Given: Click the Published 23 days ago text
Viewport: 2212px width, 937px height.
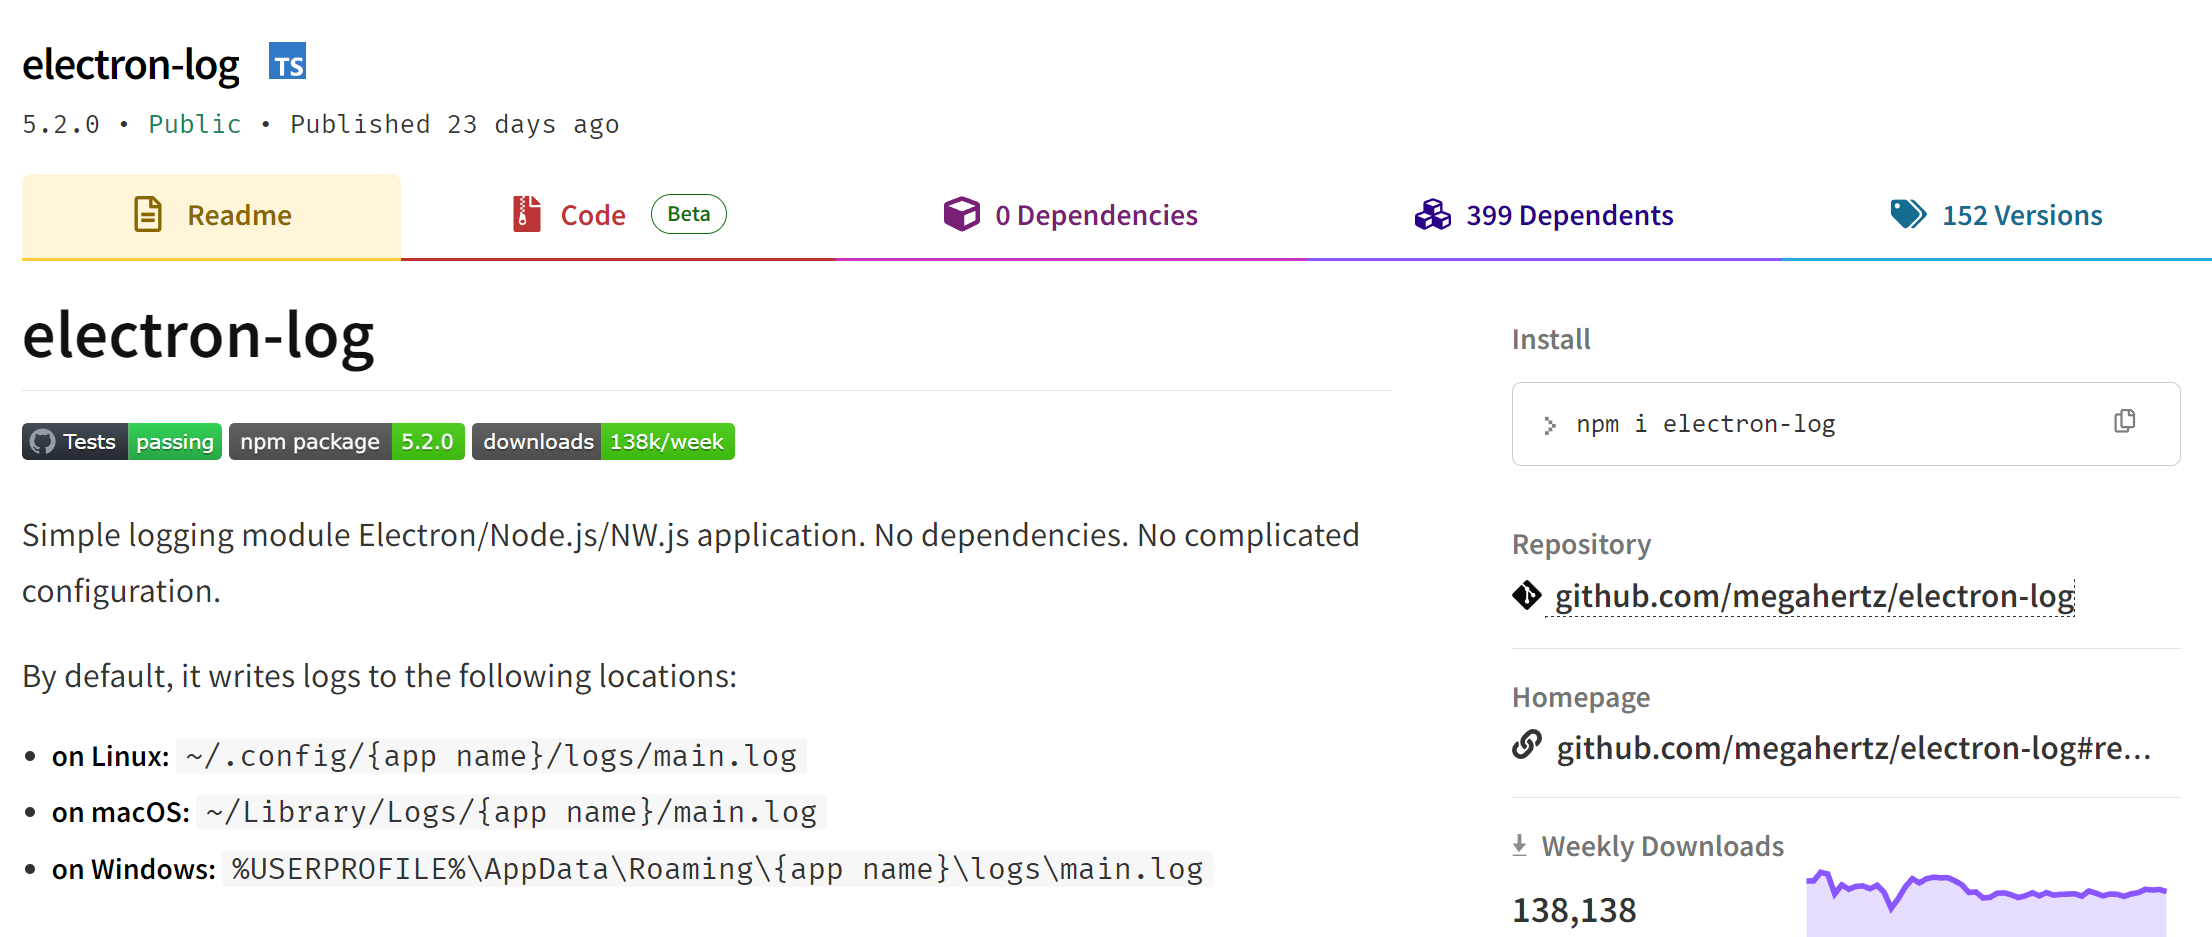Looking at the screenshot, I should point(455,124).
